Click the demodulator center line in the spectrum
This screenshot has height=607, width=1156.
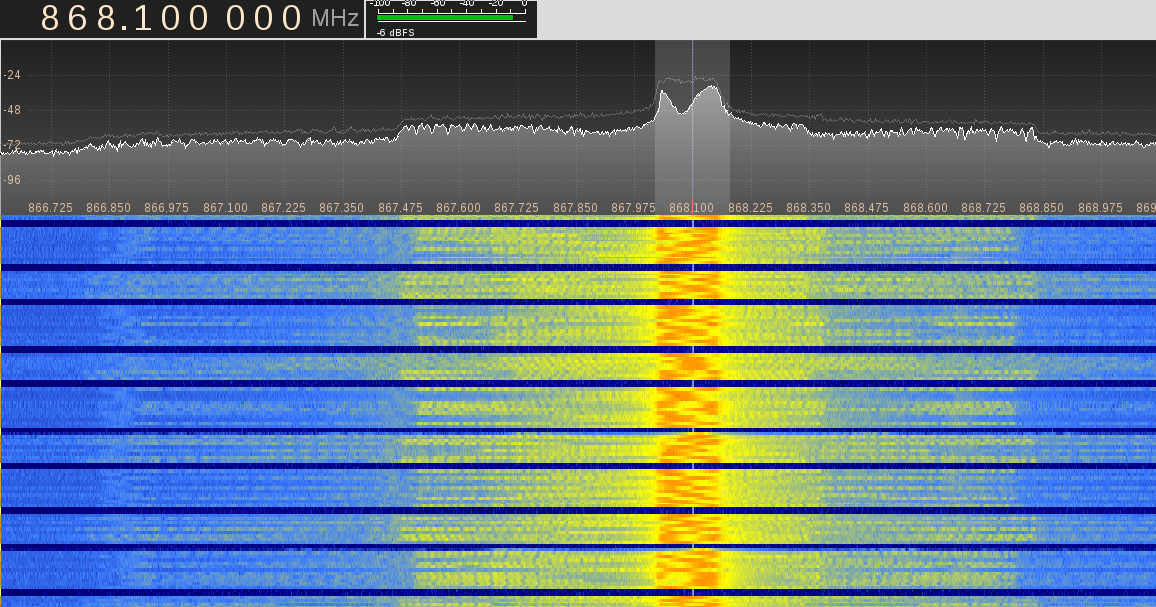(692, 120)
